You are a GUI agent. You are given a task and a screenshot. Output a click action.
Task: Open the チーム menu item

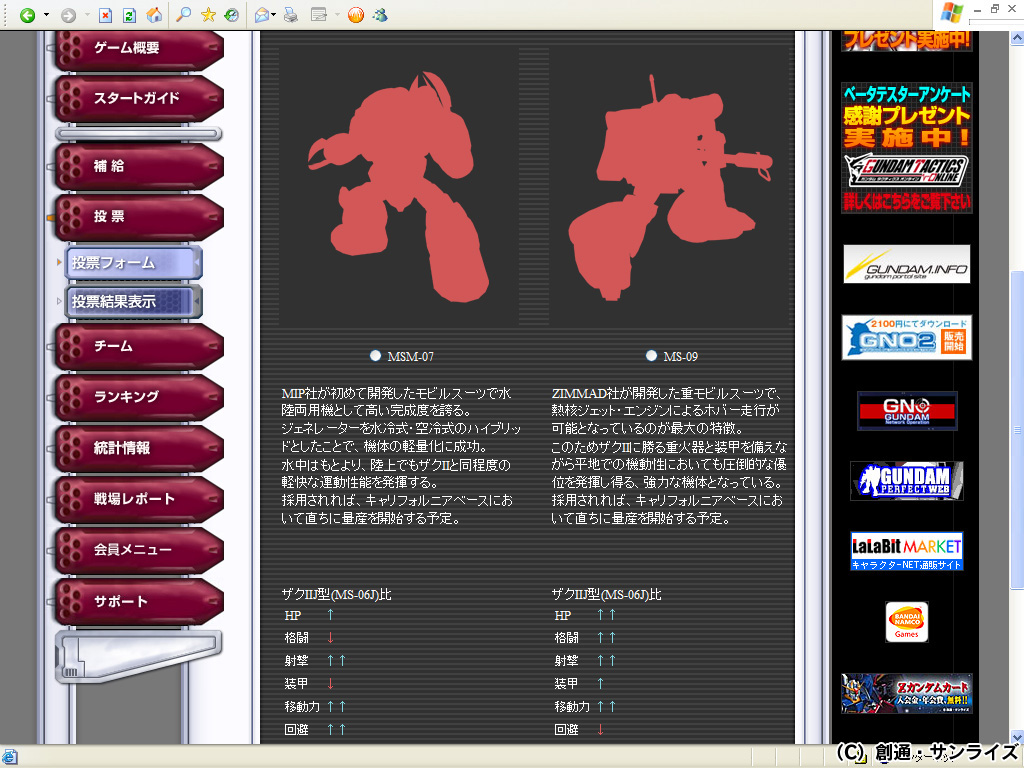(x=139, y=346)
